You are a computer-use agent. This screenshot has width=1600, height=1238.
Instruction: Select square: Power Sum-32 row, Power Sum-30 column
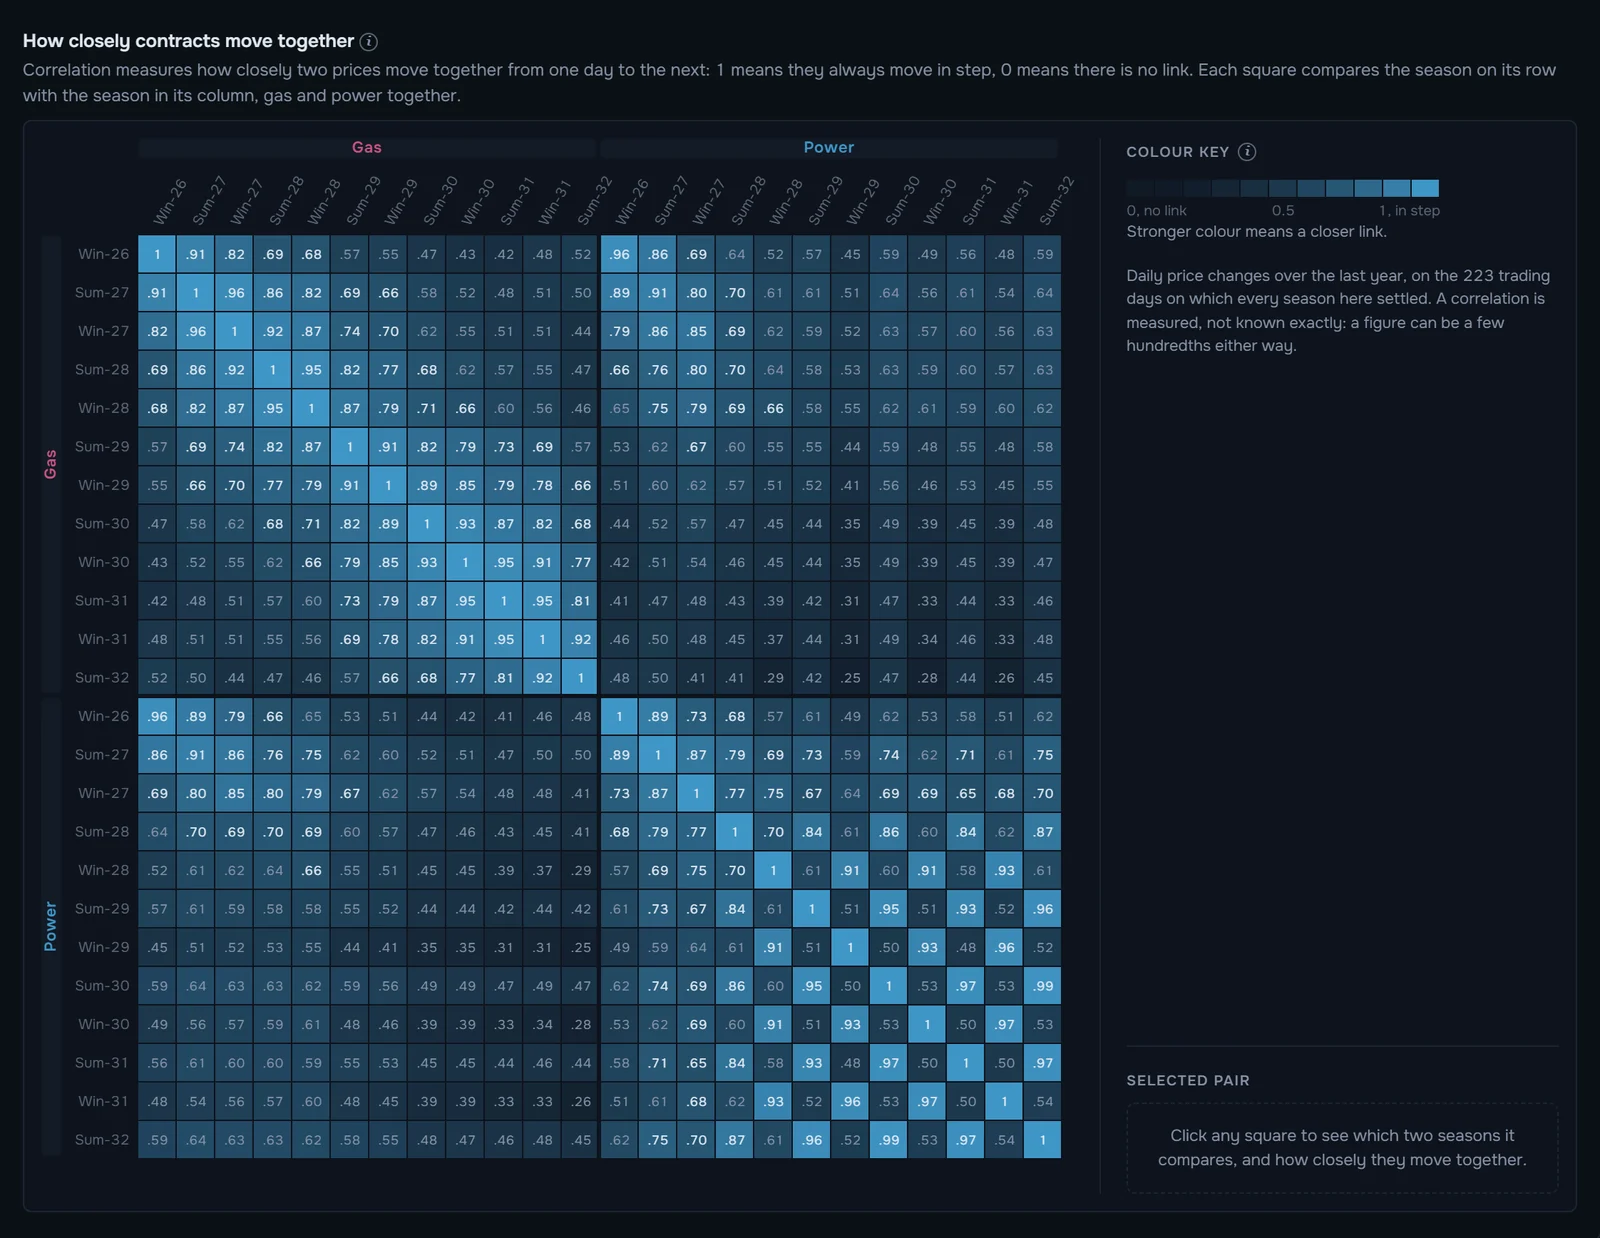pos(889,1140)
